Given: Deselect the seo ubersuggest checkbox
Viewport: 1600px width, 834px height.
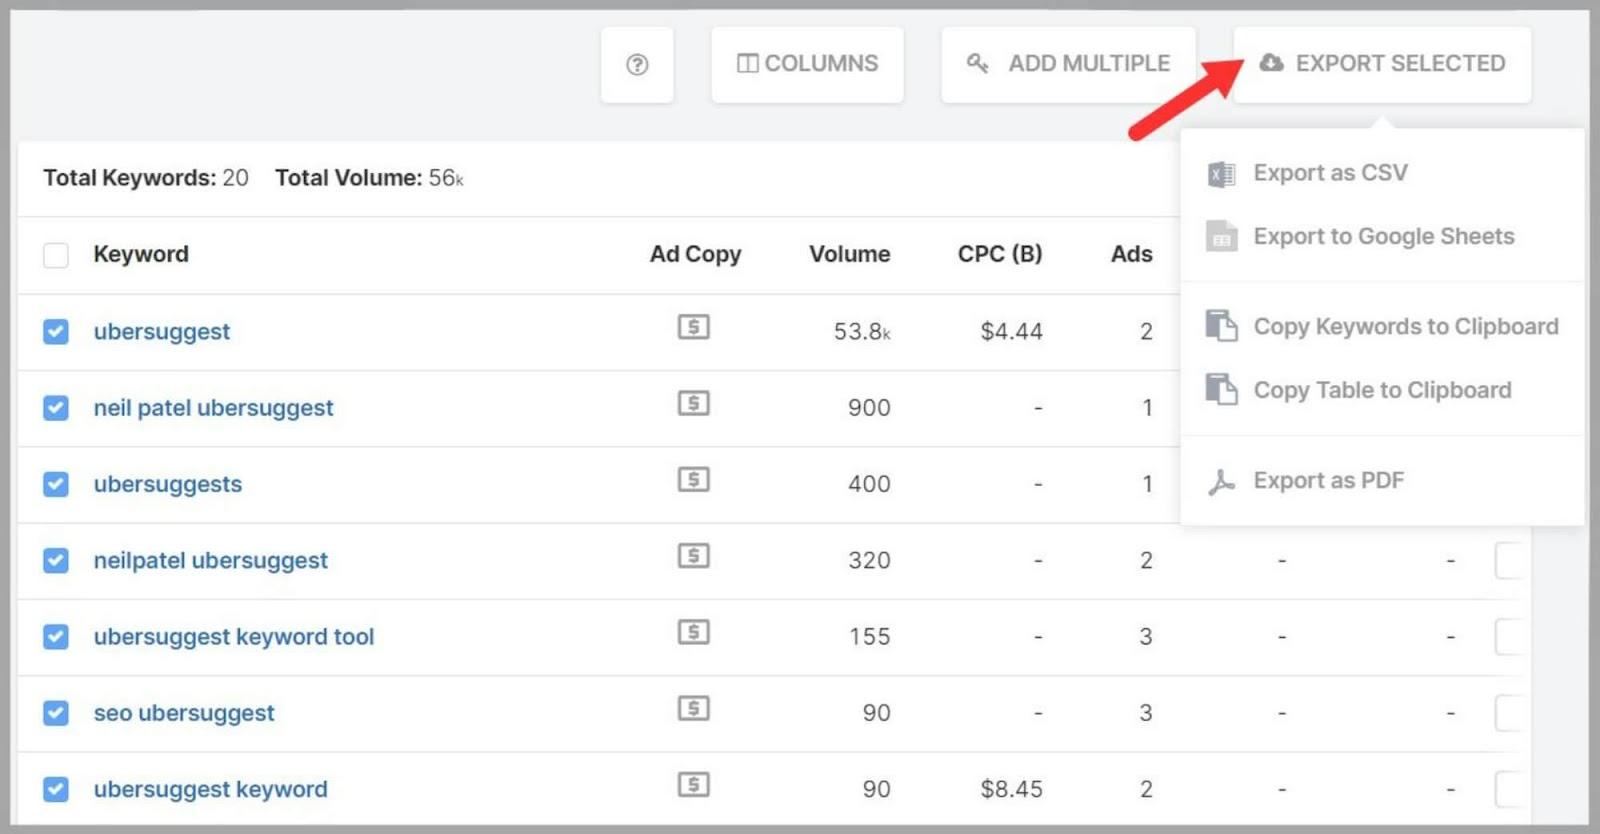Looking at the screenshot, I should pos(56,713).
